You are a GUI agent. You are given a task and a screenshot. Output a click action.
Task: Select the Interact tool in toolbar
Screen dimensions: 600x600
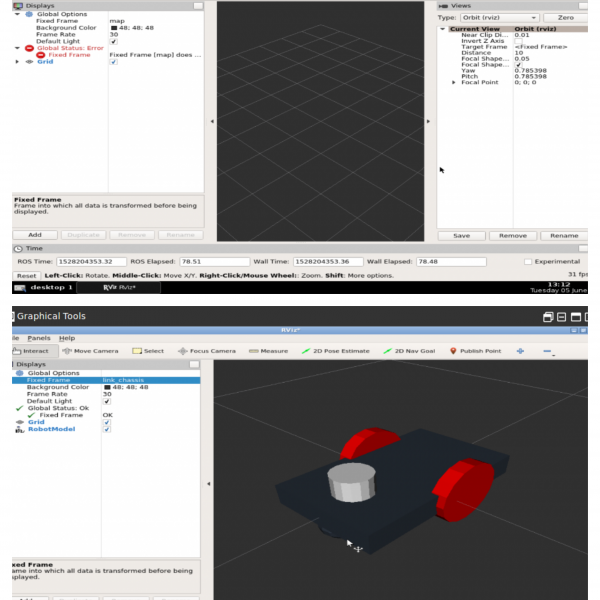35,351
